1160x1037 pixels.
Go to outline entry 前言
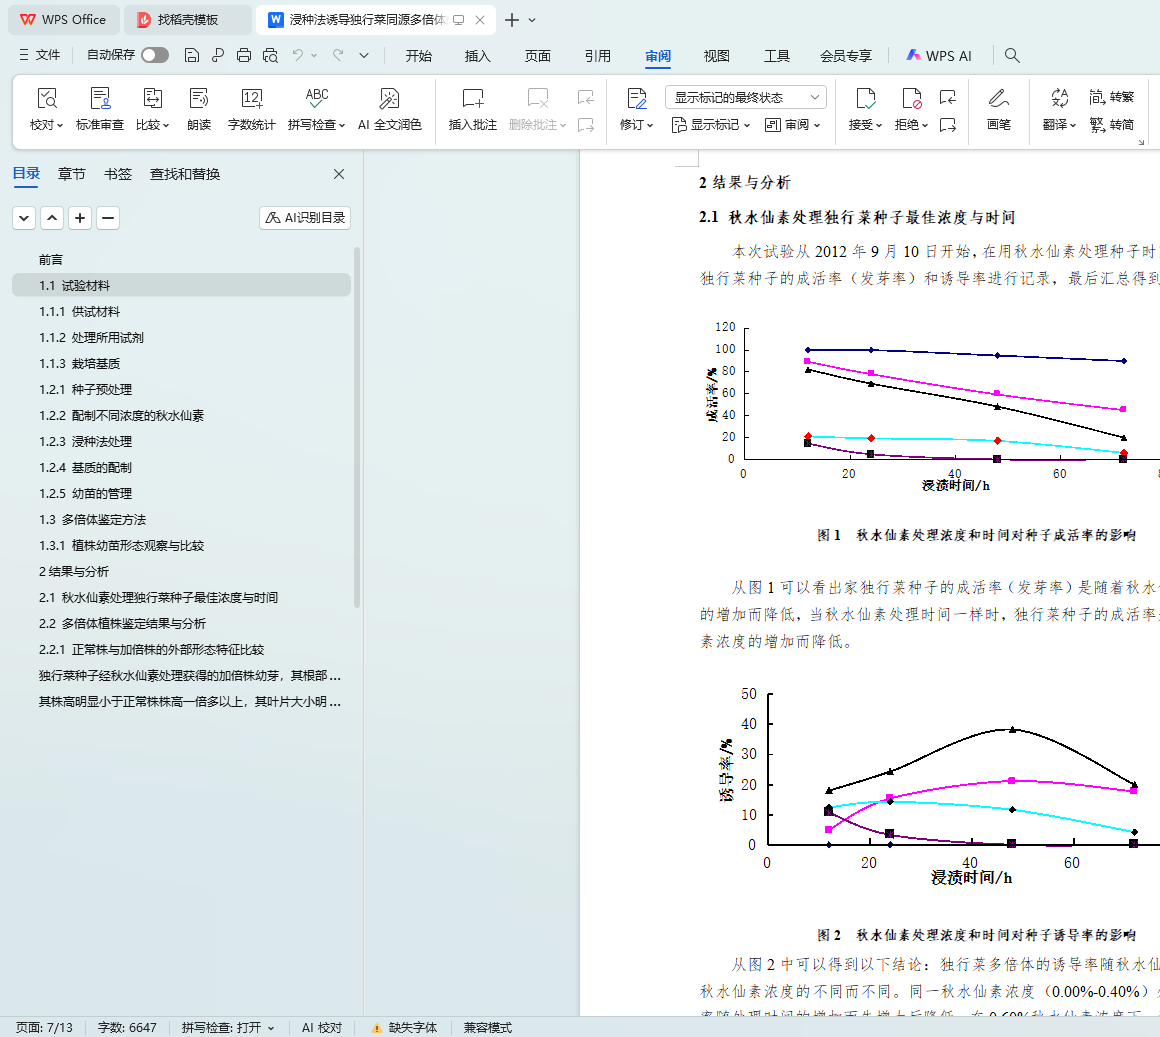[181, 260]
